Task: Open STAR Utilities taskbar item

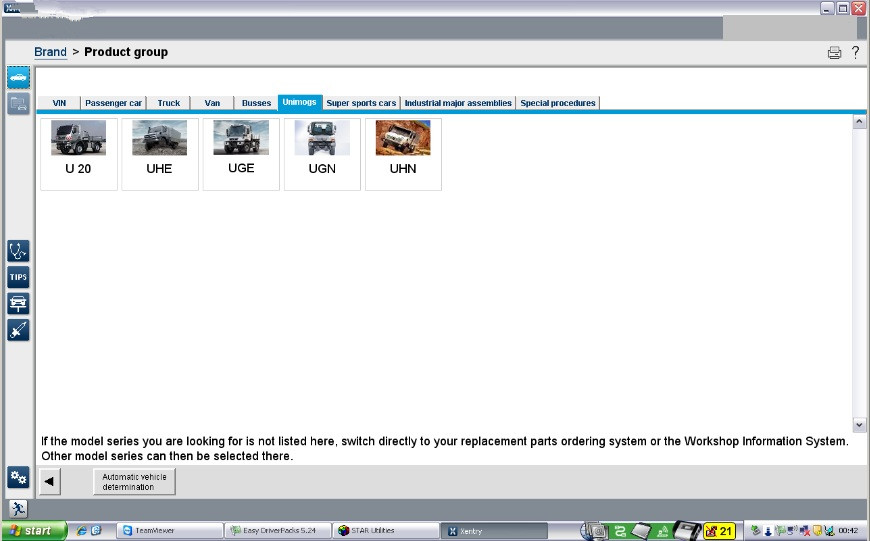Action: tap(385, 531)
